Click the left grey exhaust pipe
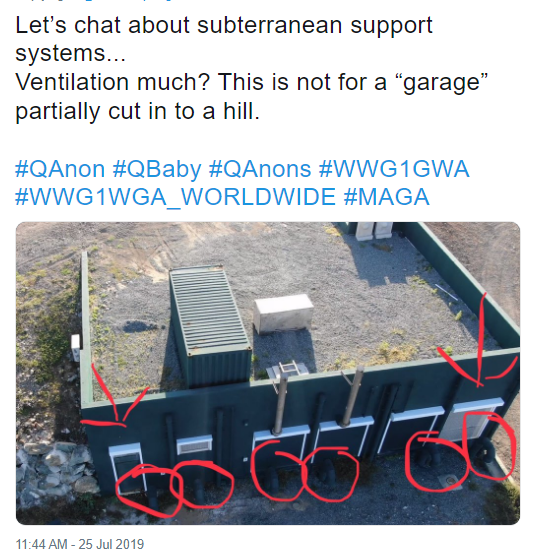 280,403
